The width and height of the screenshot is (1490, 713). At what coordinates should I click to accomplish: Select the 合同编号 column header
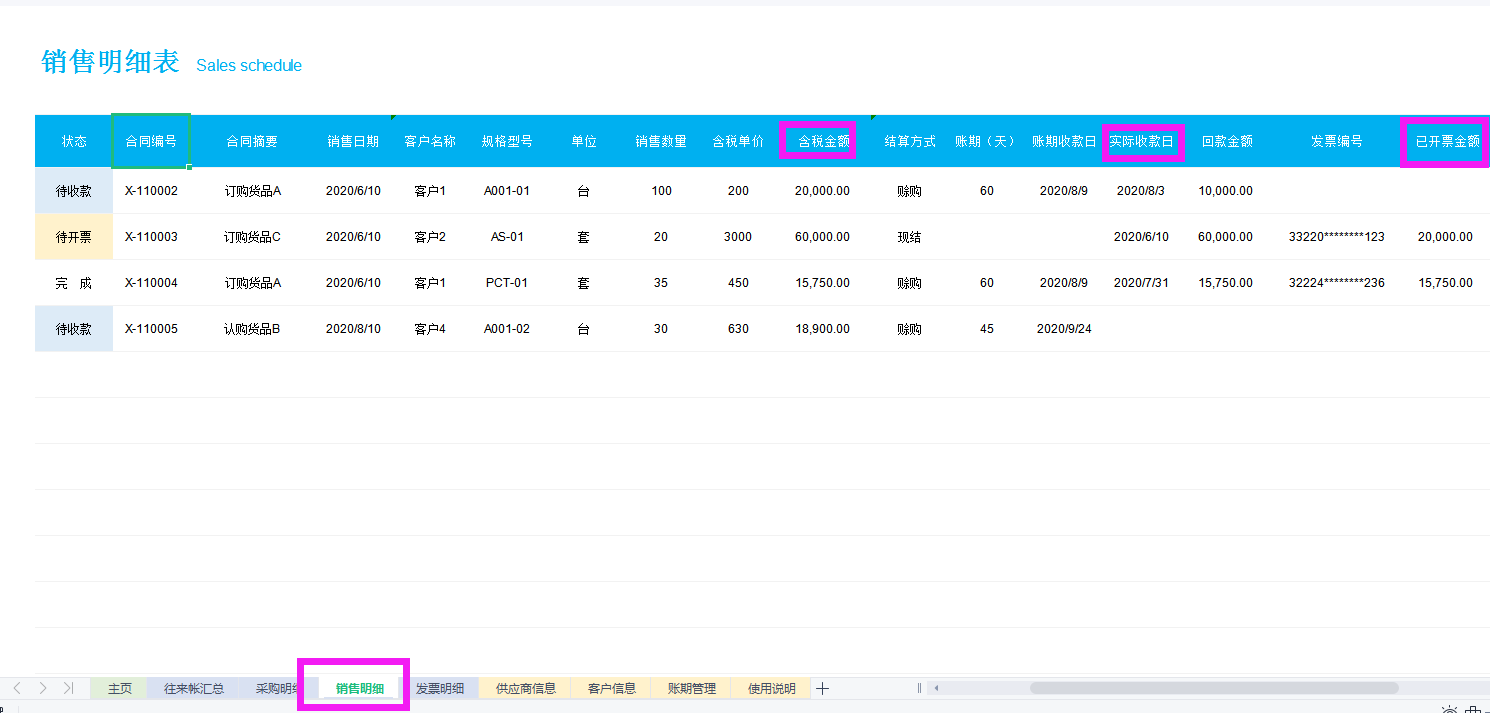[x=150, y=141]
